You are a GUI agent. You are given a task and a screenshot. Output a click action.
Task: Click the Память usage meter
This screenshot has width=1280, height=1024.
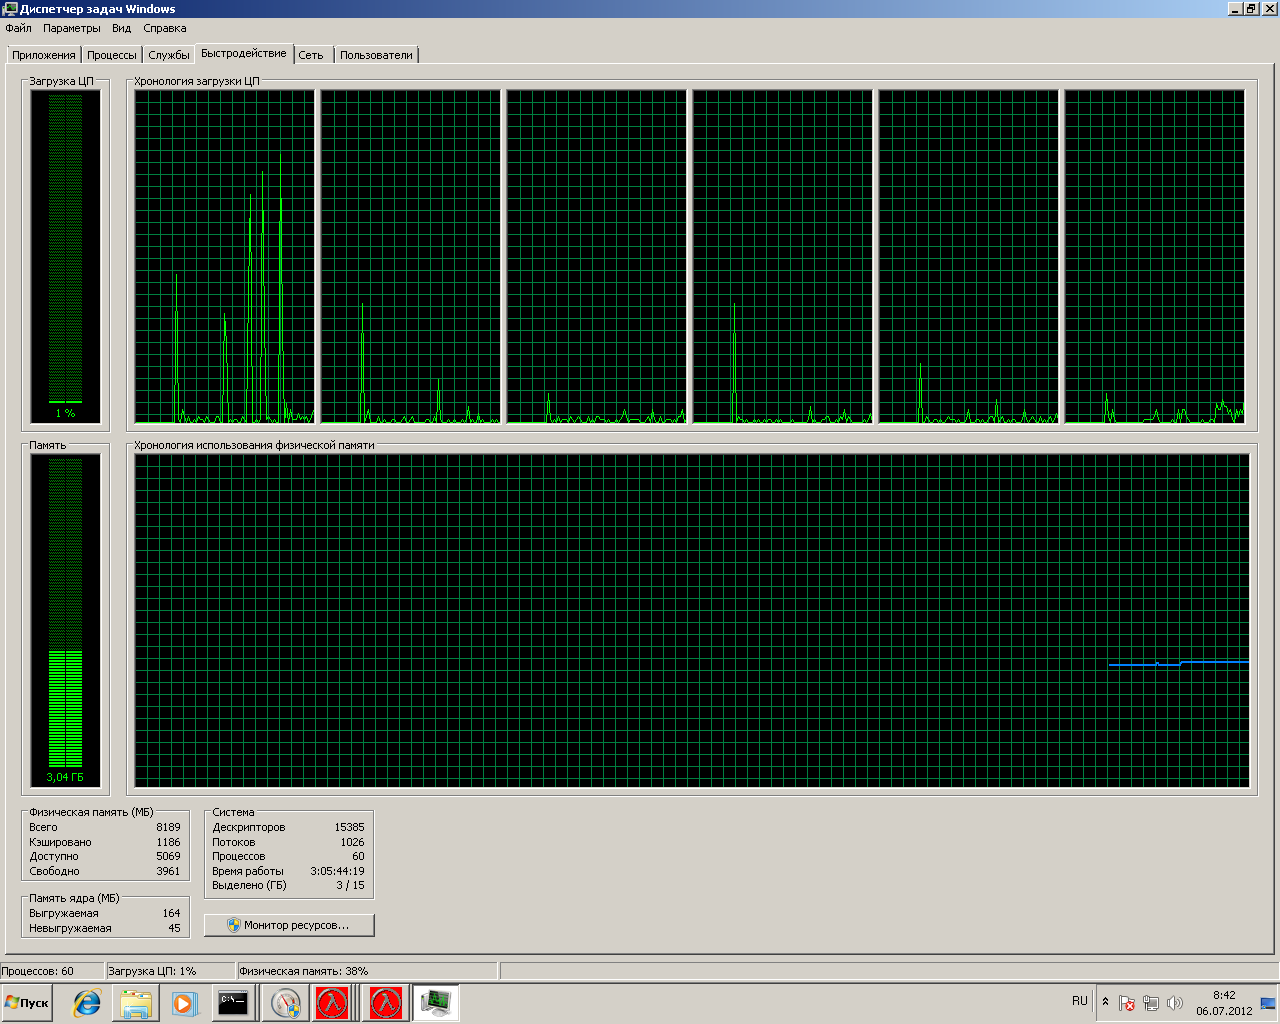pyautogui.click(x=66, y=620)
